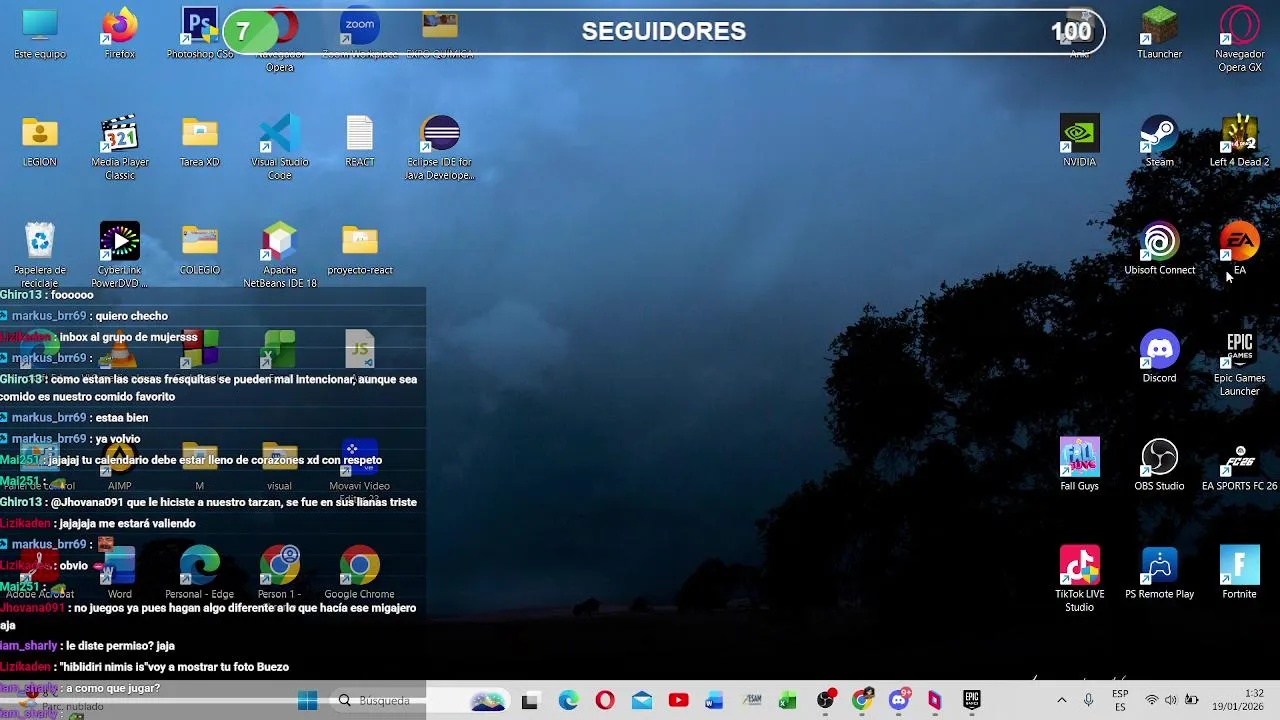The width and height of the screenshot is (1280, 720).
Task: Open Opera from the taskbar
Action: coord(605,701)
